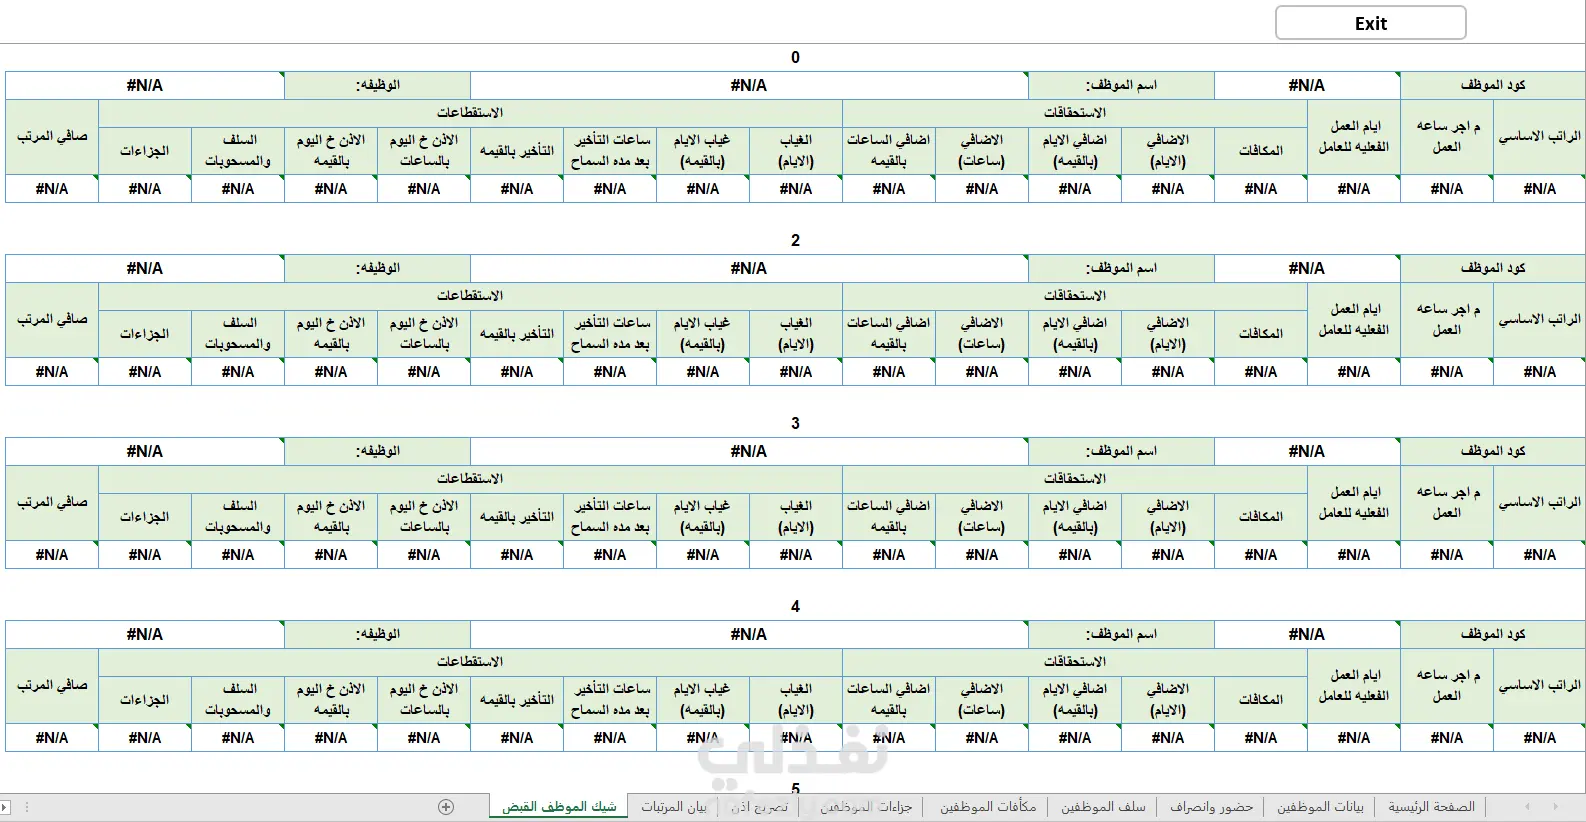Select the السلف والمسحوبات header in slip 2
The height and width of the screenshot is (822, 1586).
coord(238,334)
